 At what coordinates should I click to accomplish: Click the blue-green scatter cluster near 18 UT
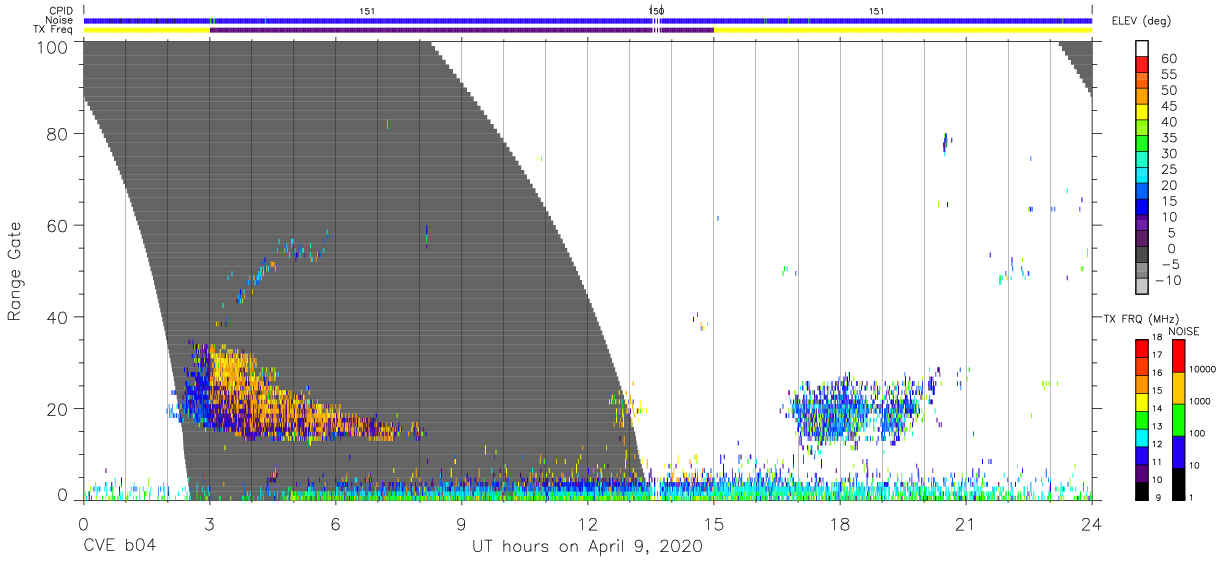click(x=860, y=408)
